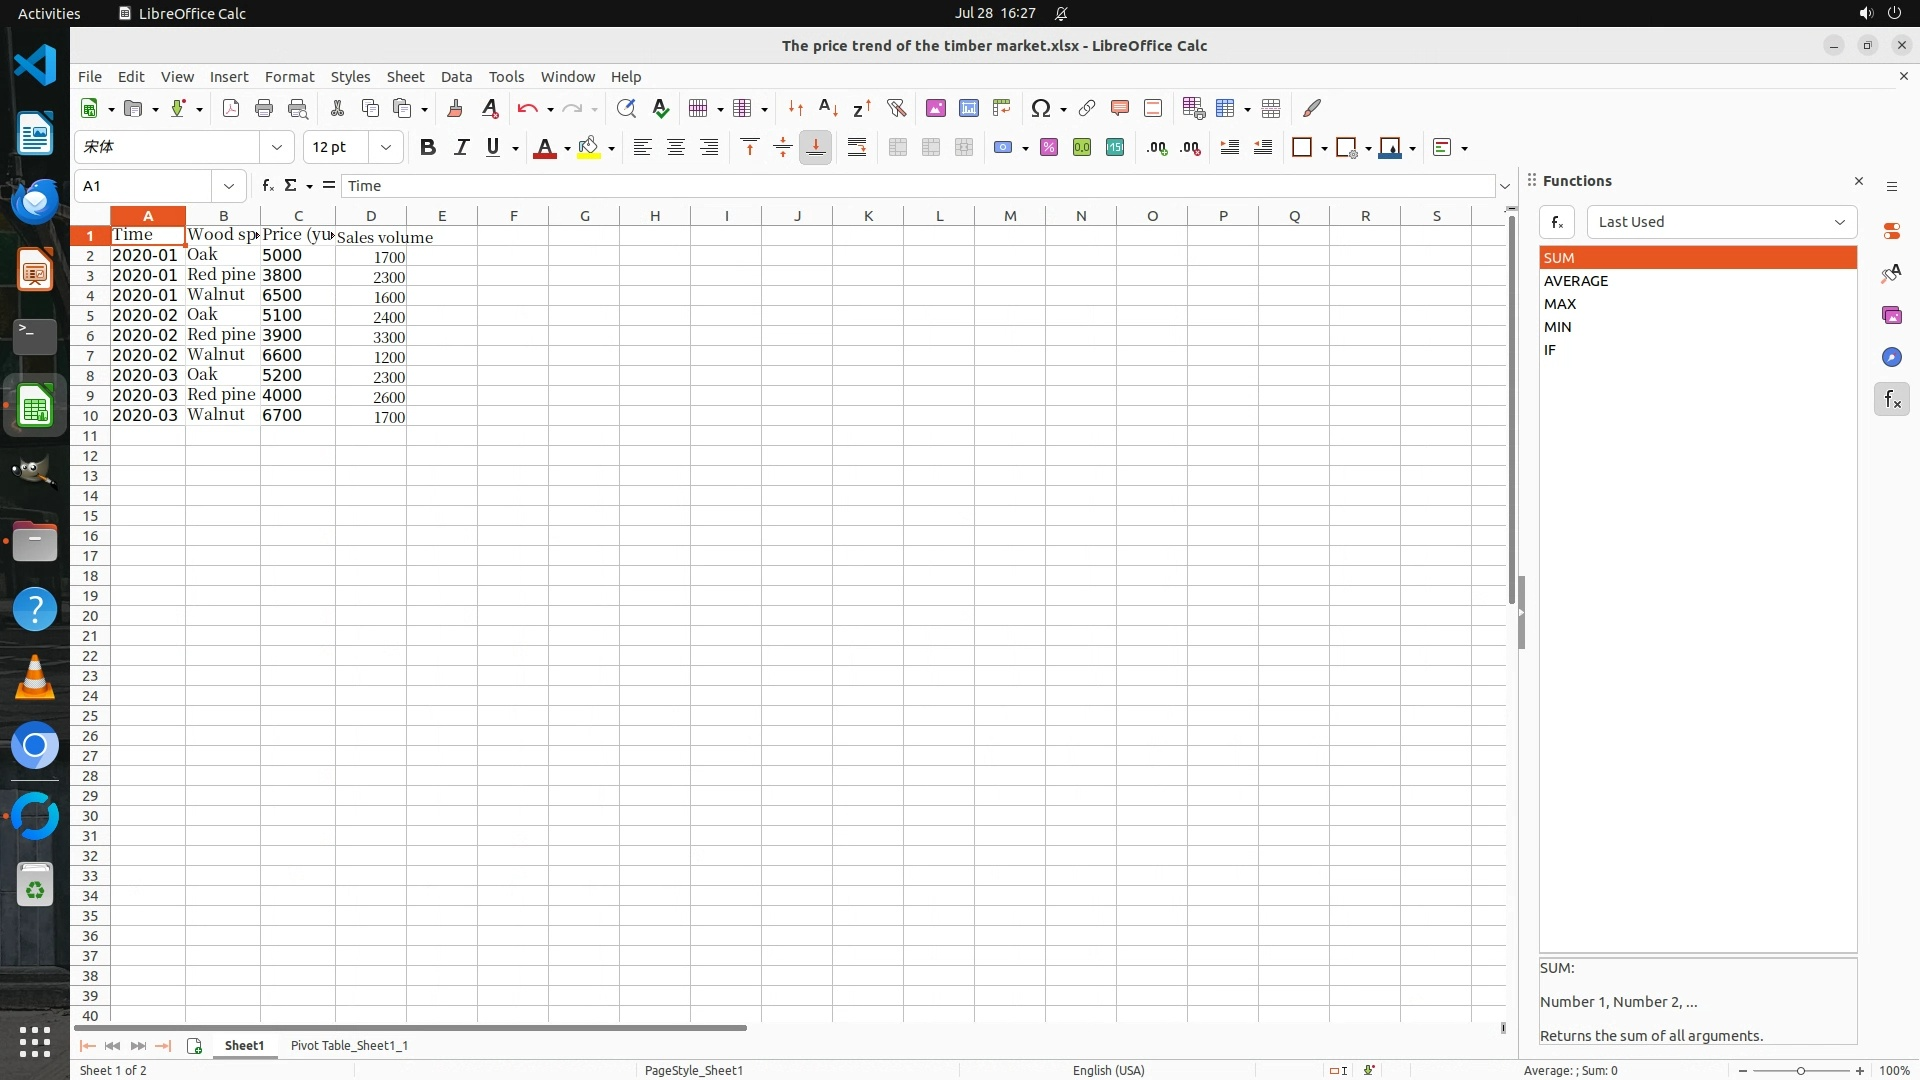Click the Function Wizard icon beside Name Box
Screen dimensions: 1920x1080
[267, 186]
